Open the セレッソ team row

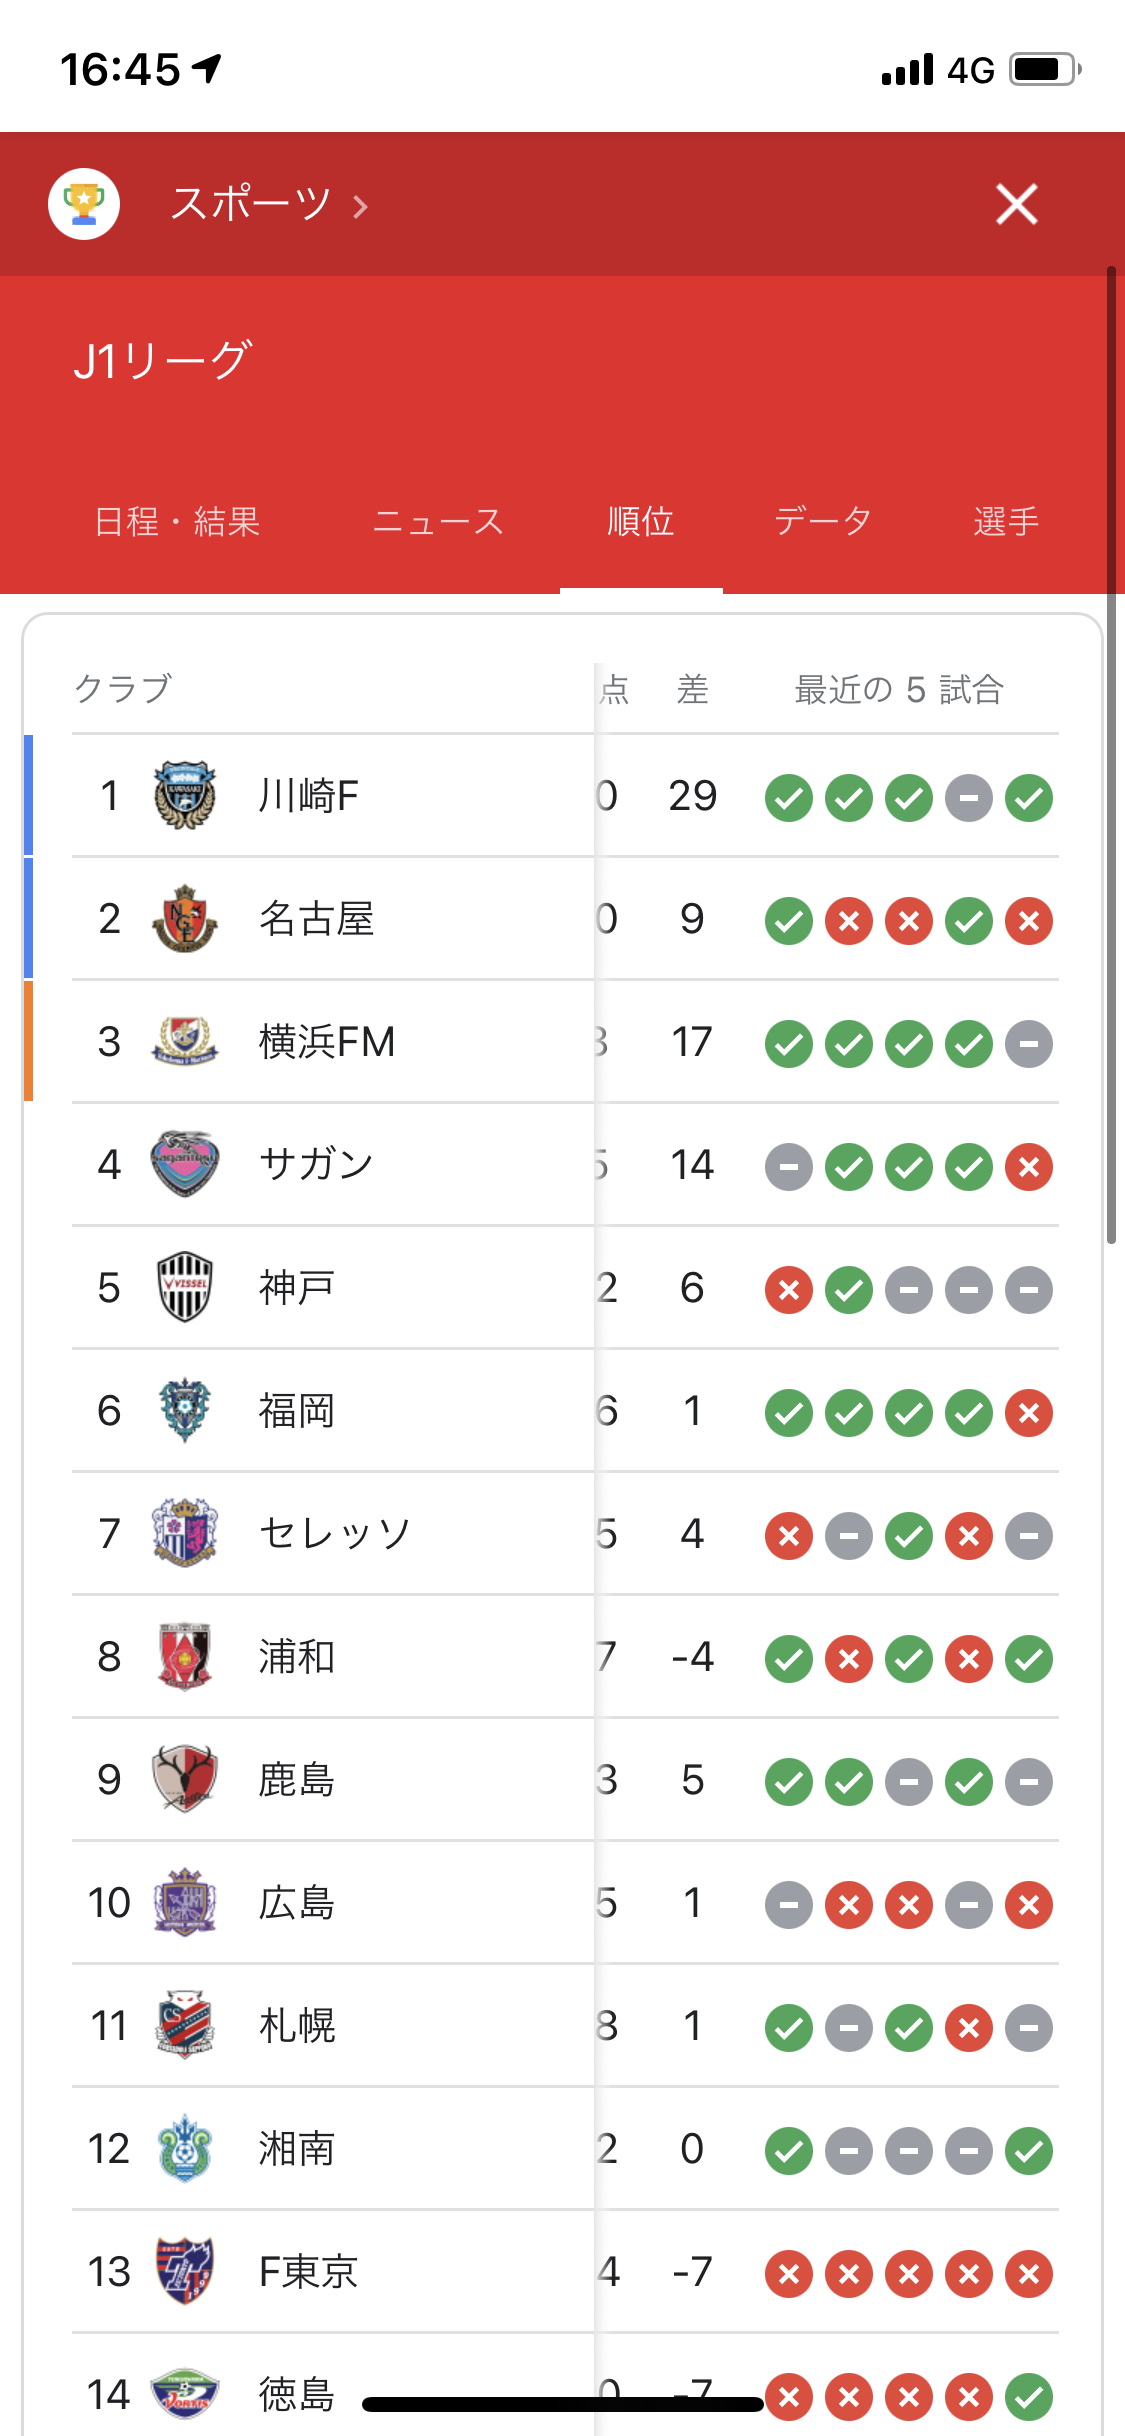pyautogui.click(x=335, y=1534)
